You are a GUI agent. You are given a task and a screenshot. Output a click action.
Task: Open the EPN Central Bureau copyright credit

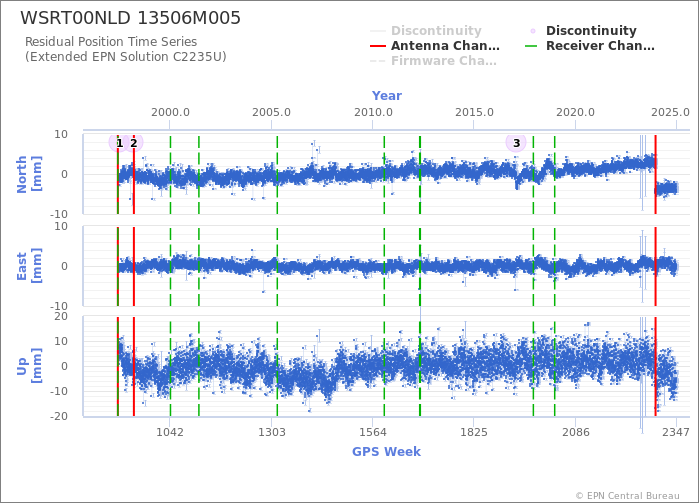tap(628, 496)
